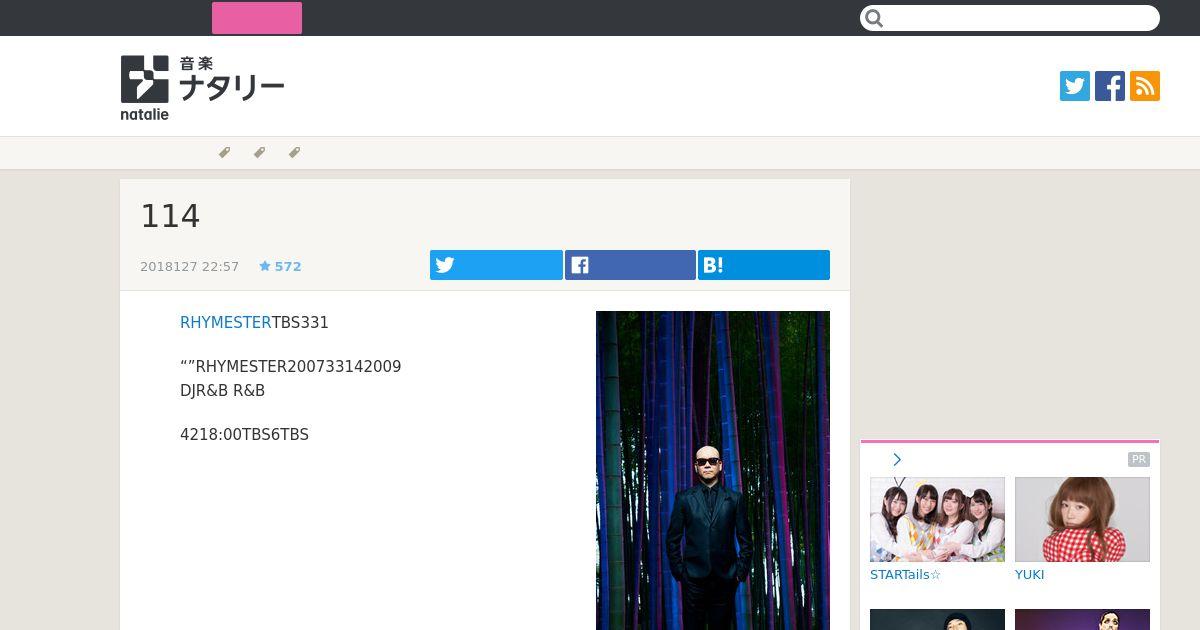Viewport: 1200px width, 630px height.
Task: Share article via Twitter button
Action: click(x=496, y=265)
